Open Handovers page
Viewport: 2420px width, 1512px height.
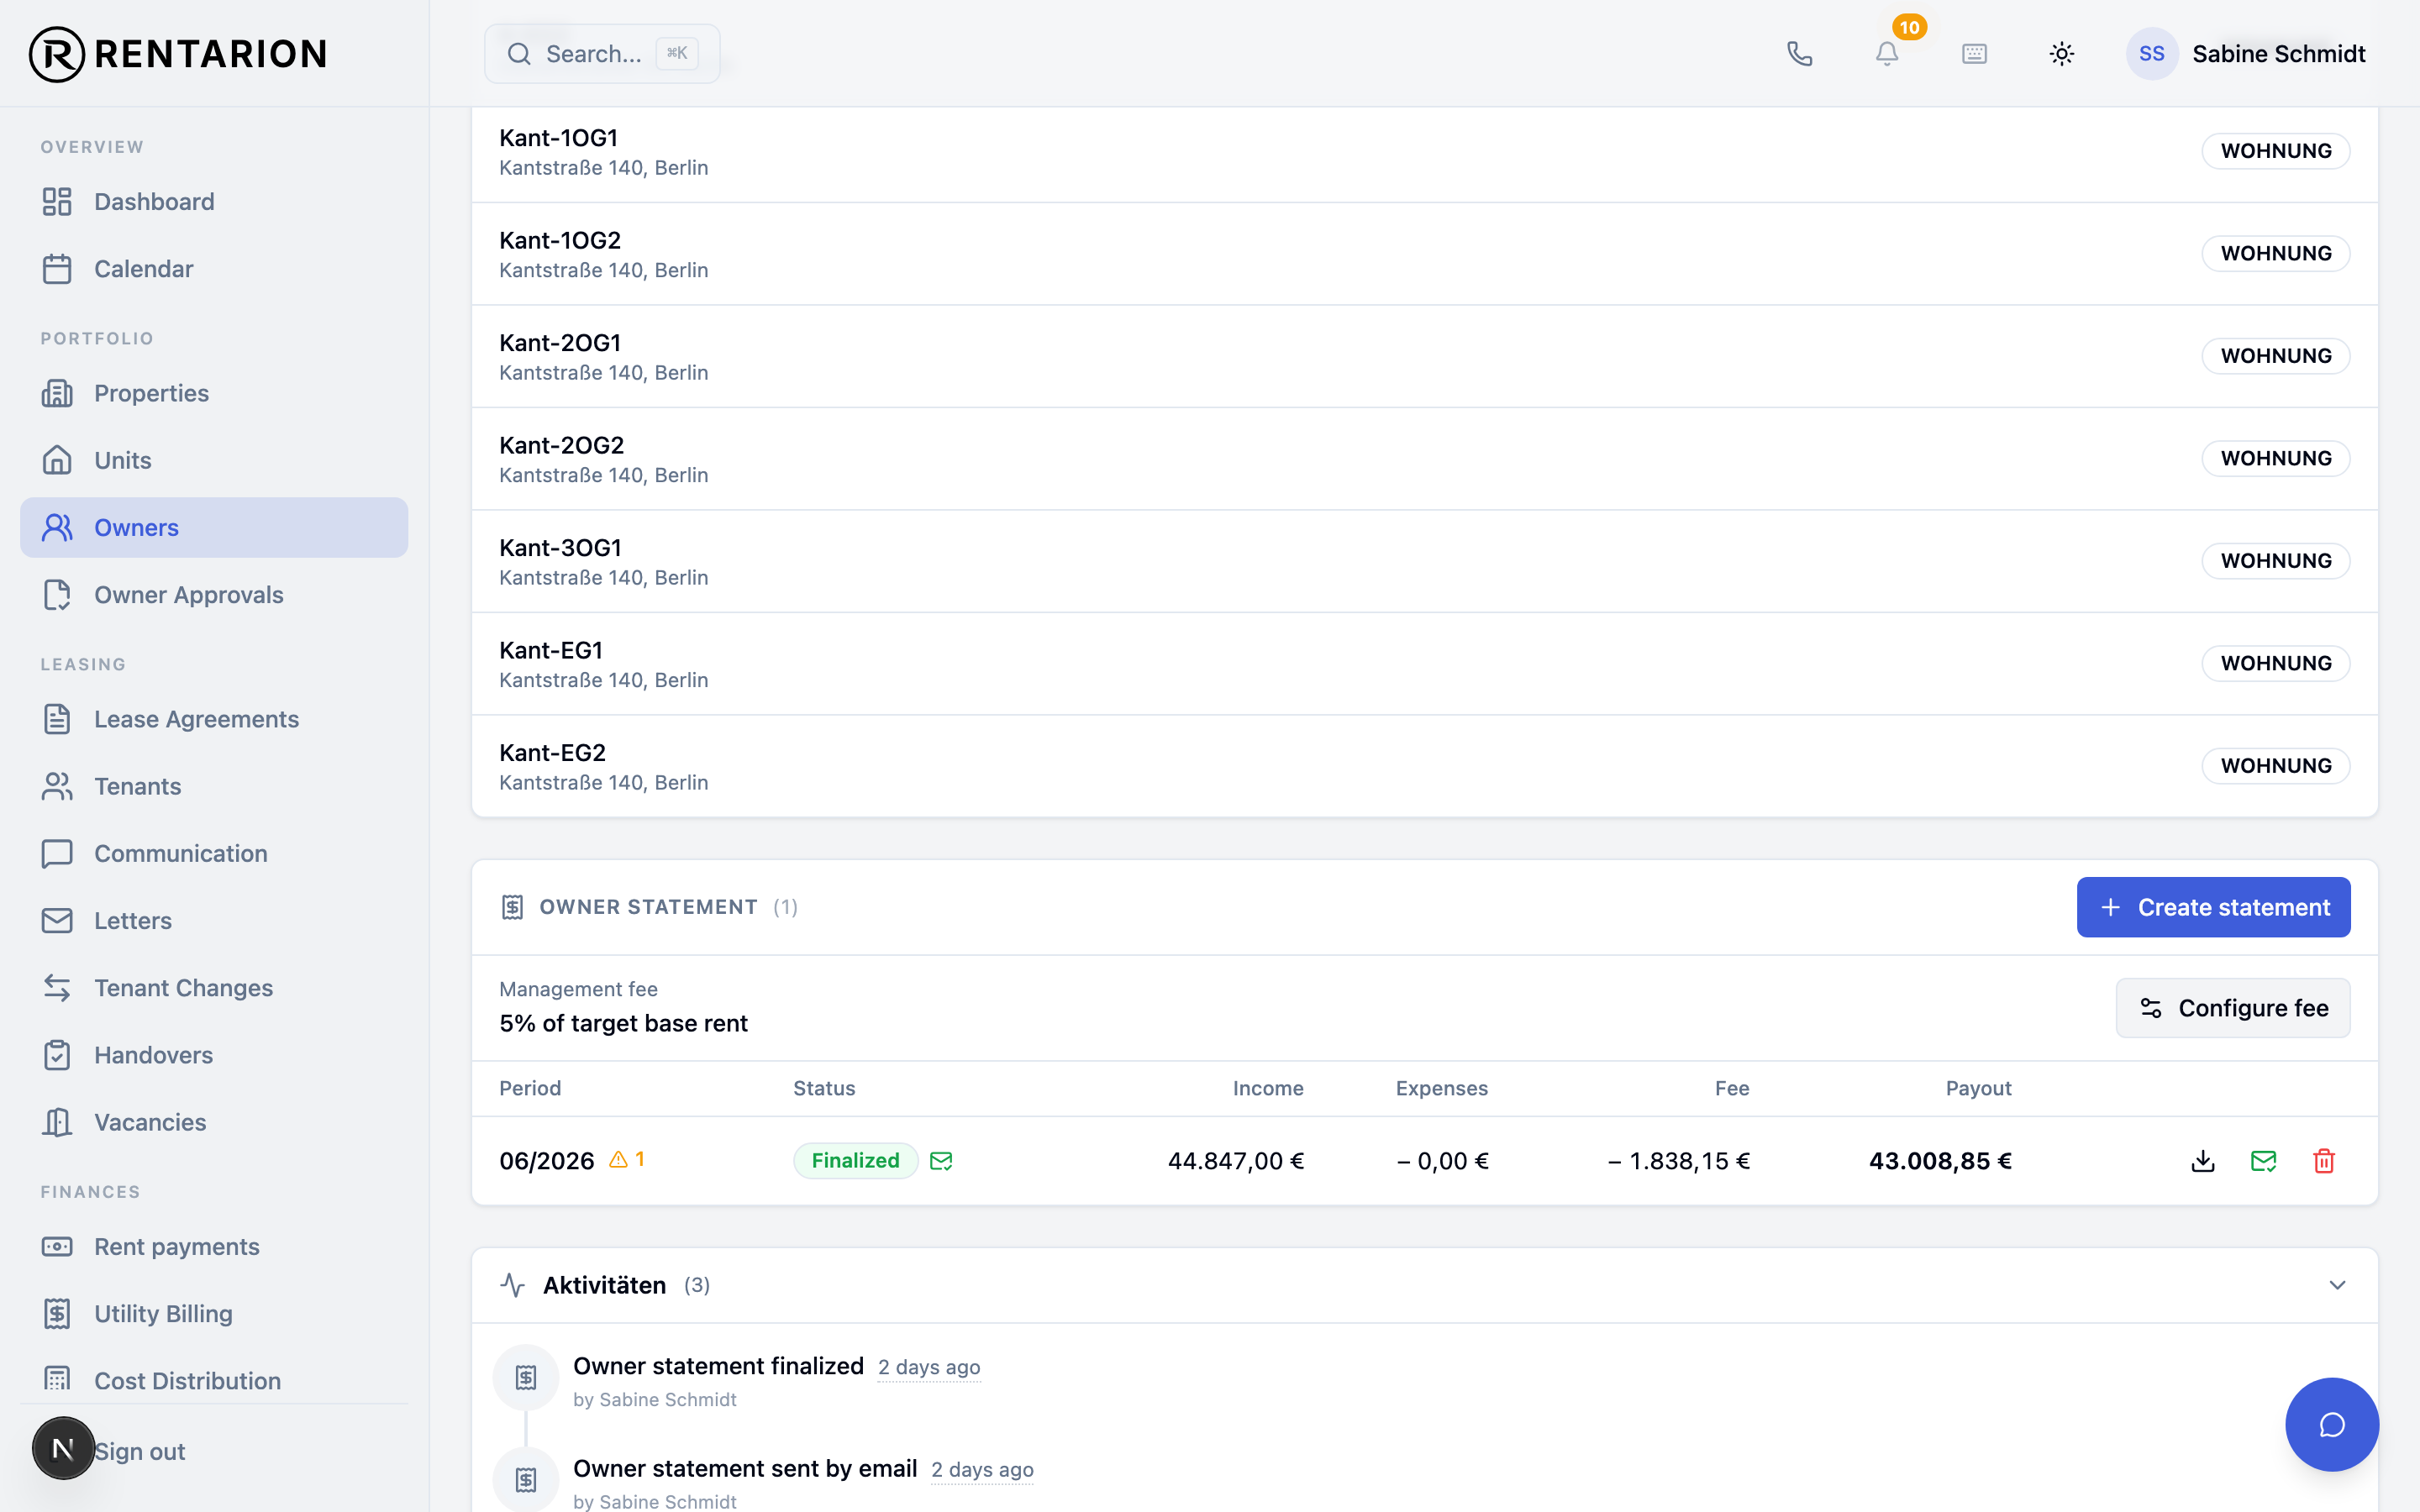[214, 1055]
